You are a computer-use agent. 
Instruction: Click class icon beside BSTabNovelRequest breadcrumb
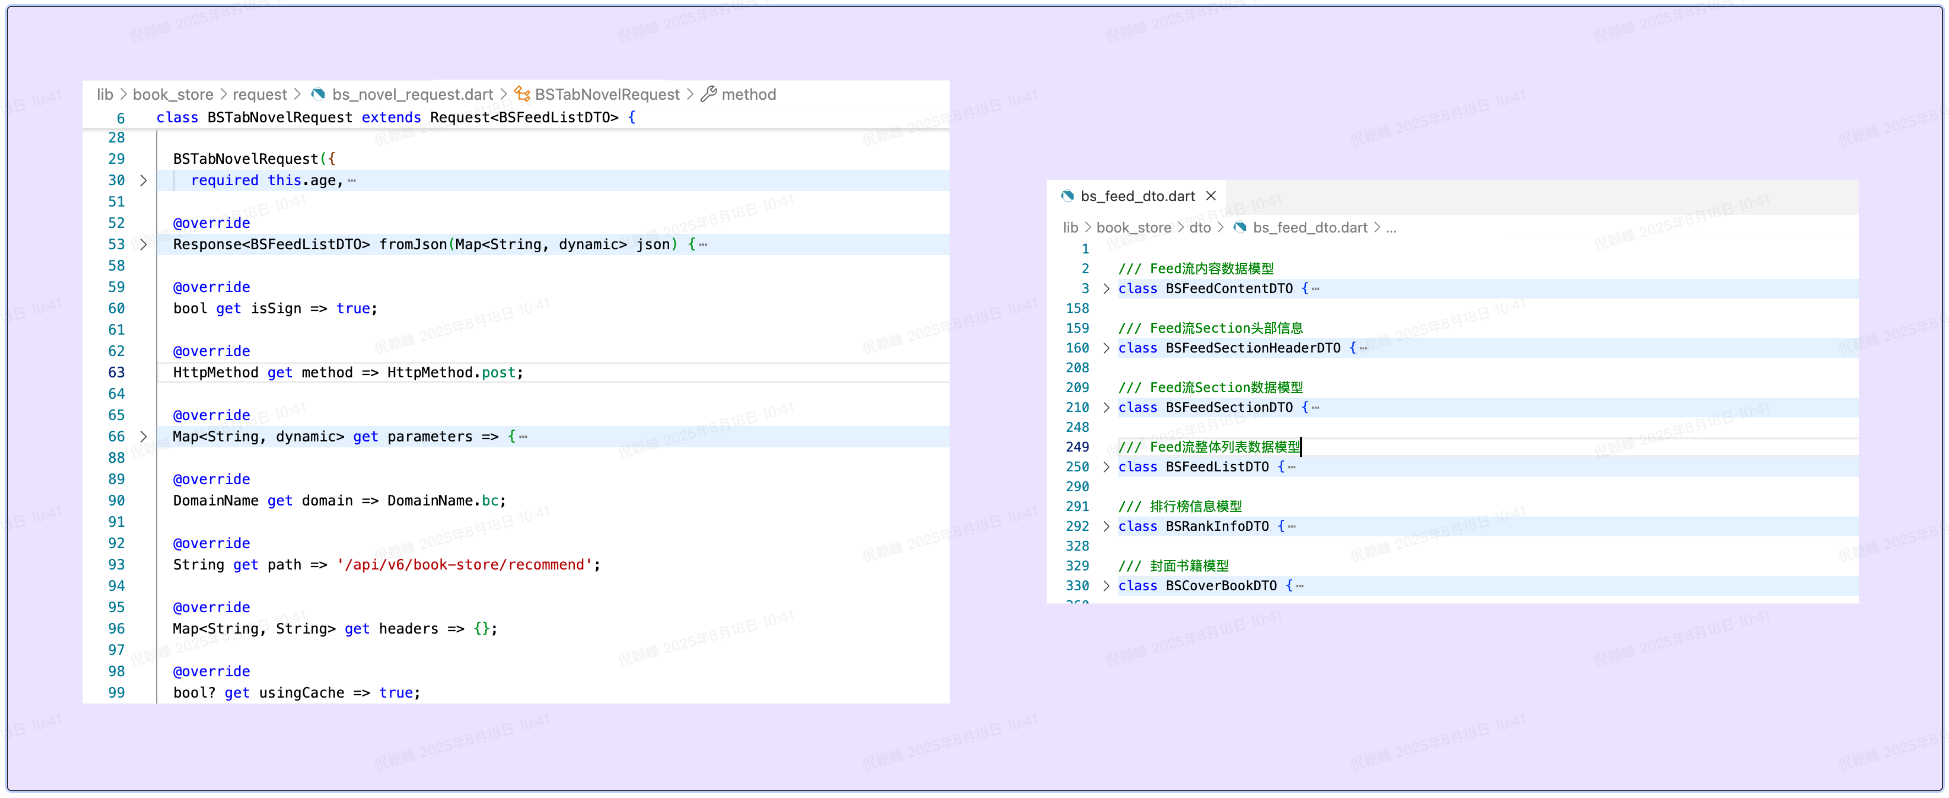click(522, 94)
